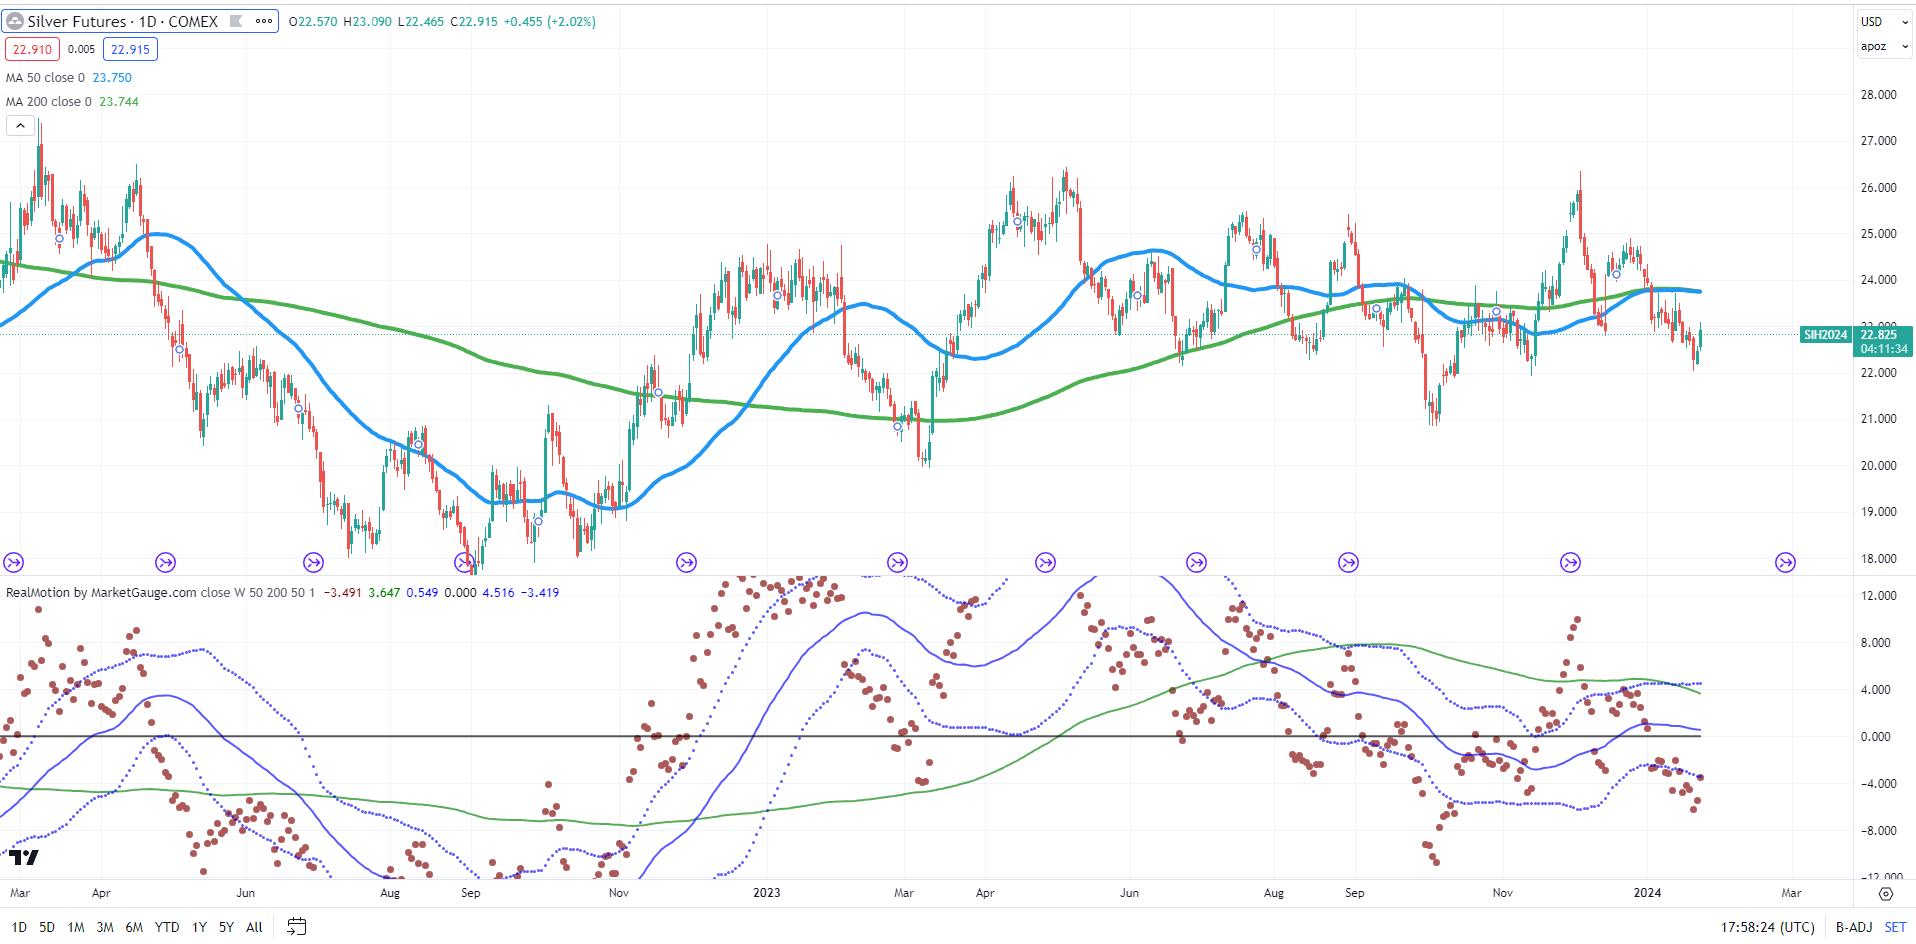Toggle B-ADJ back adjustment
The height and width of the screenshot is (944, 1916).
pos(1853,927)
